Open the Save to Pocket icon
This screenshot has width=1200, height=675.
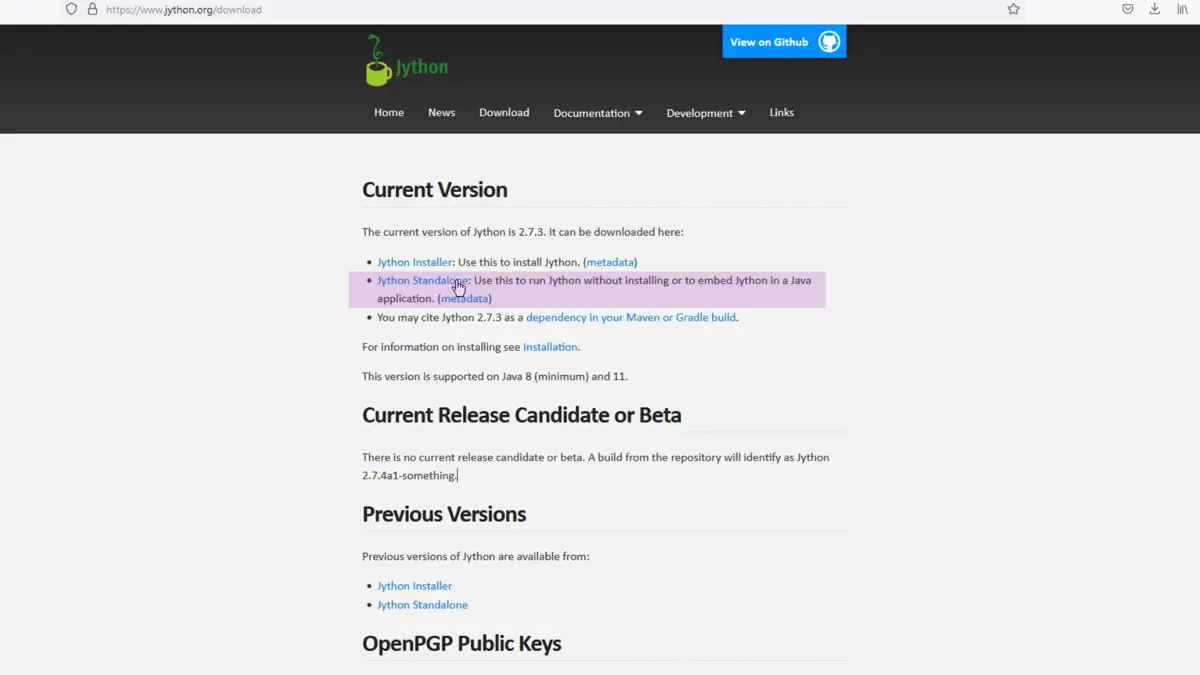(x=1127, y=9)
